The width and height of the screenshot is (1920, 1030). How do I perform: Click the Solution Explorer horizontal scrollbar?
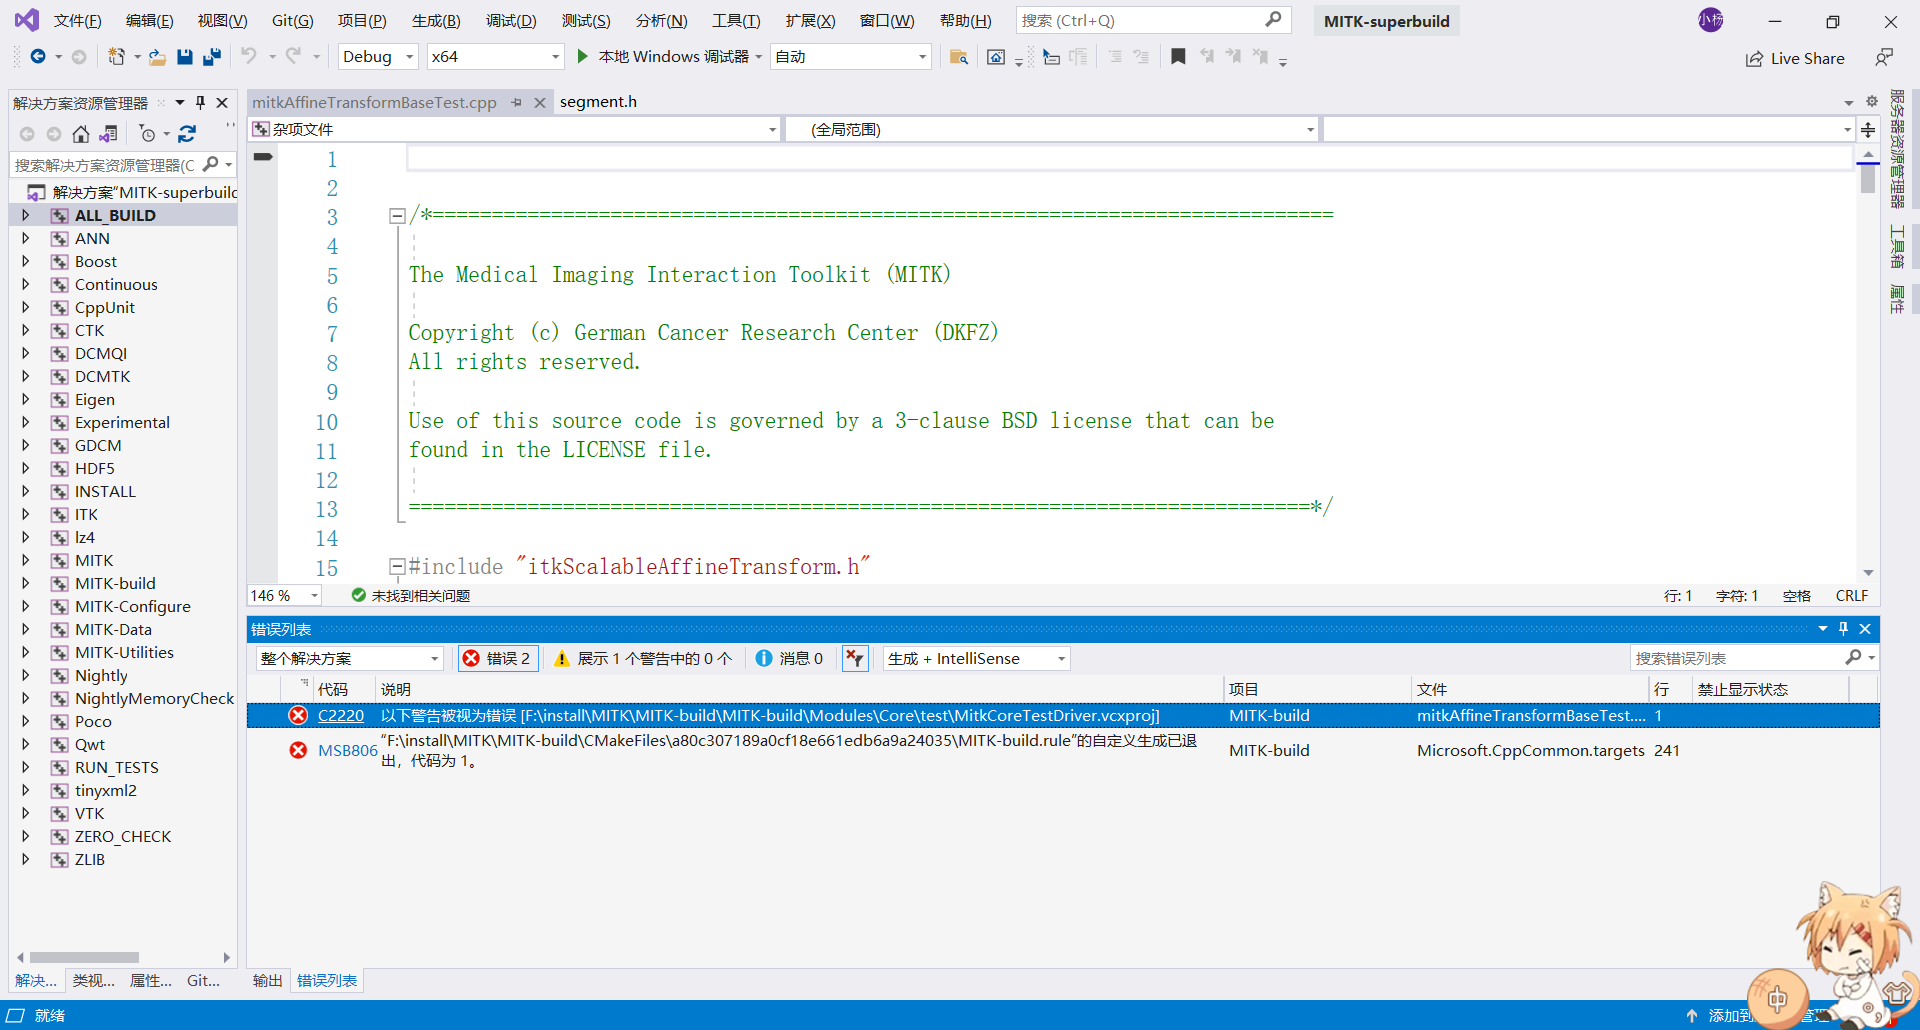coord(84,957)
